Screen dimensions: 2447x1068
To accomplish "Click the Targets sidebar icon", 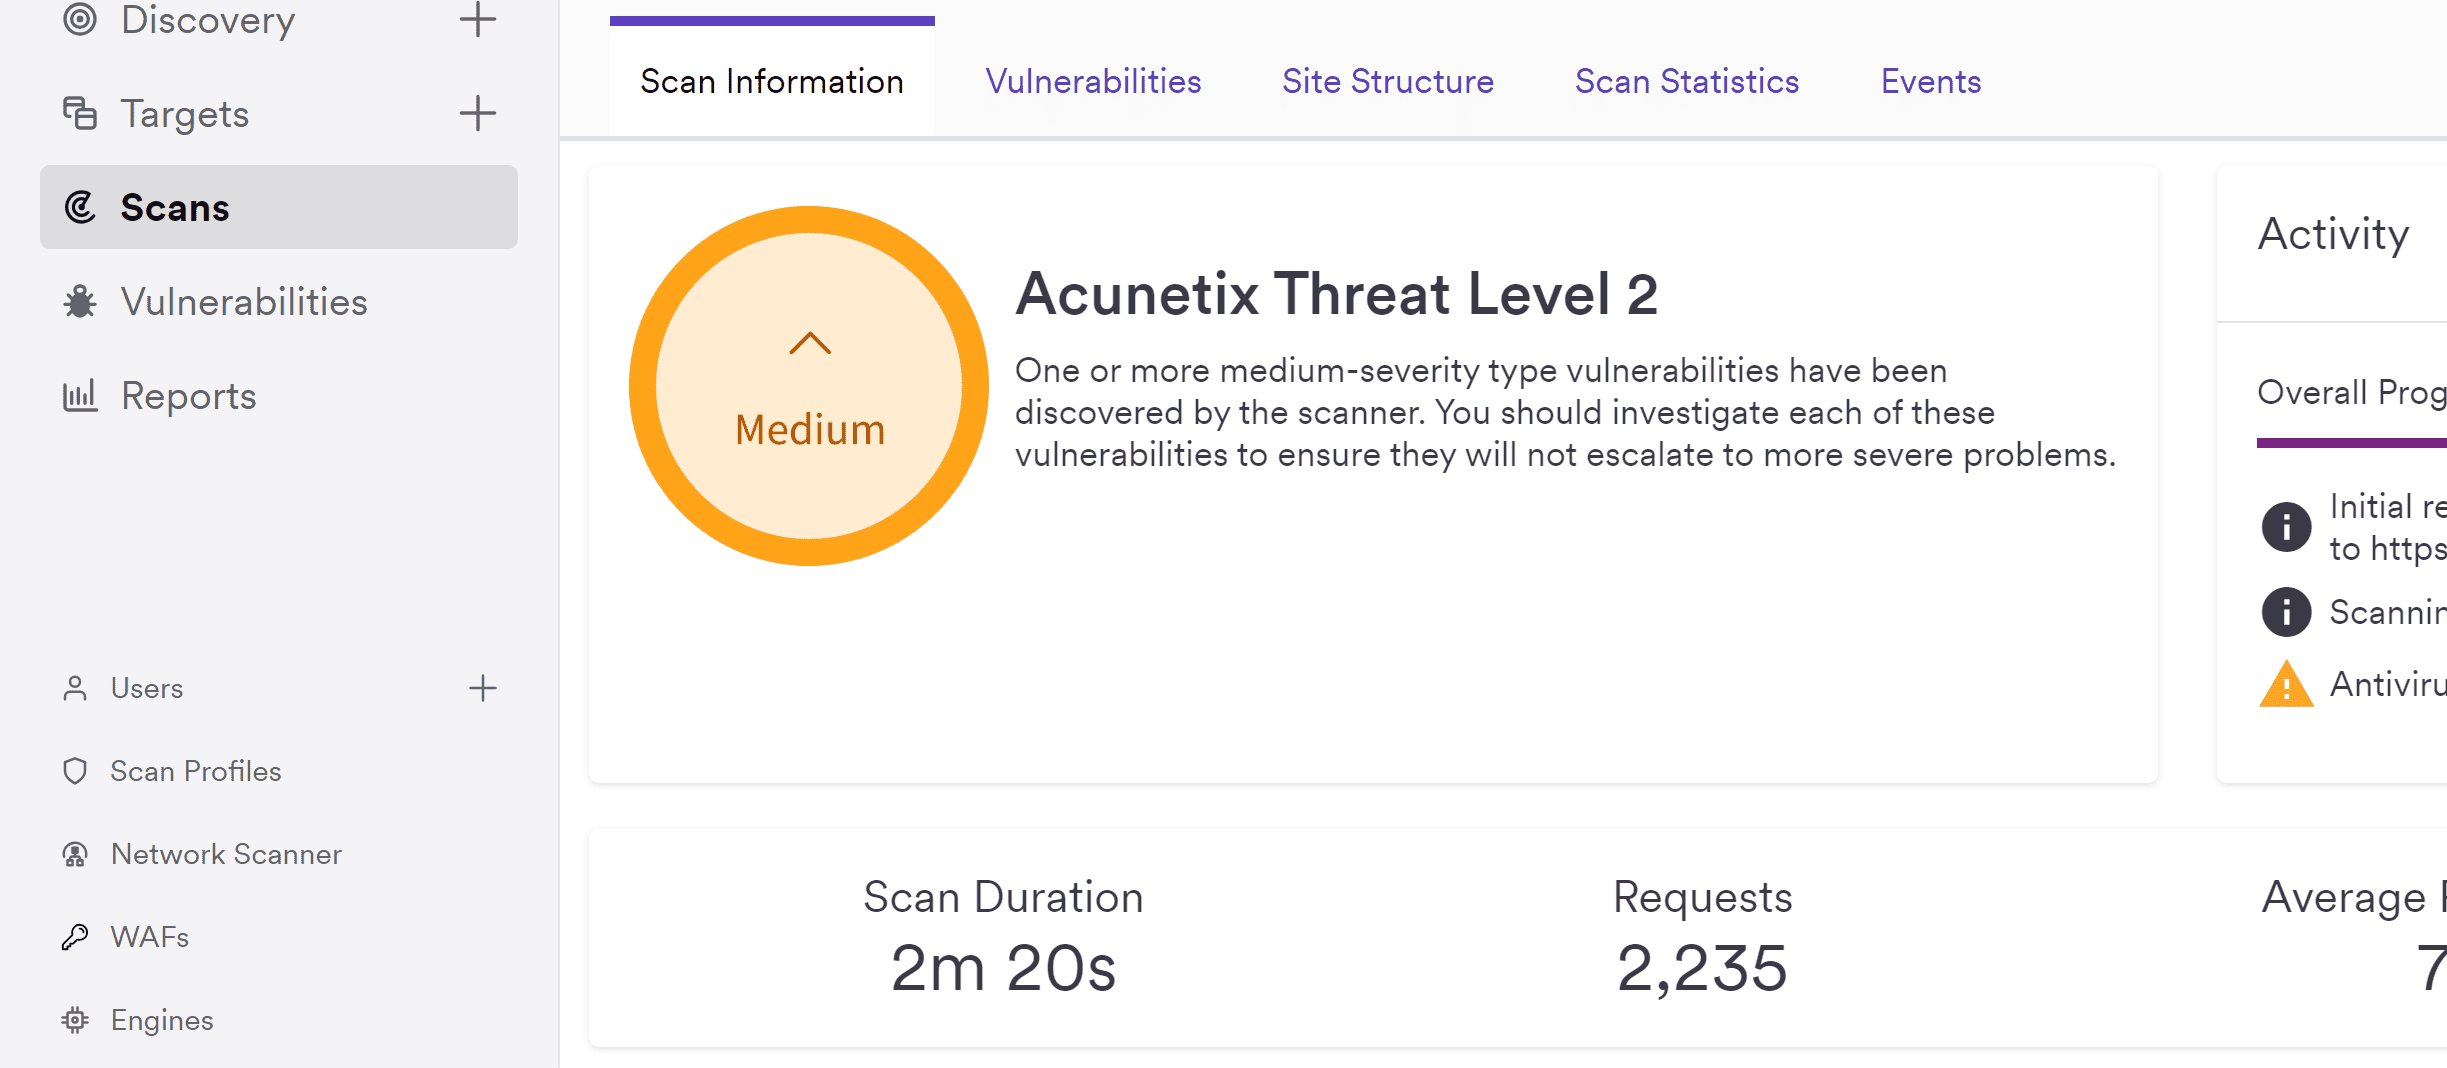I will point(80,113).
